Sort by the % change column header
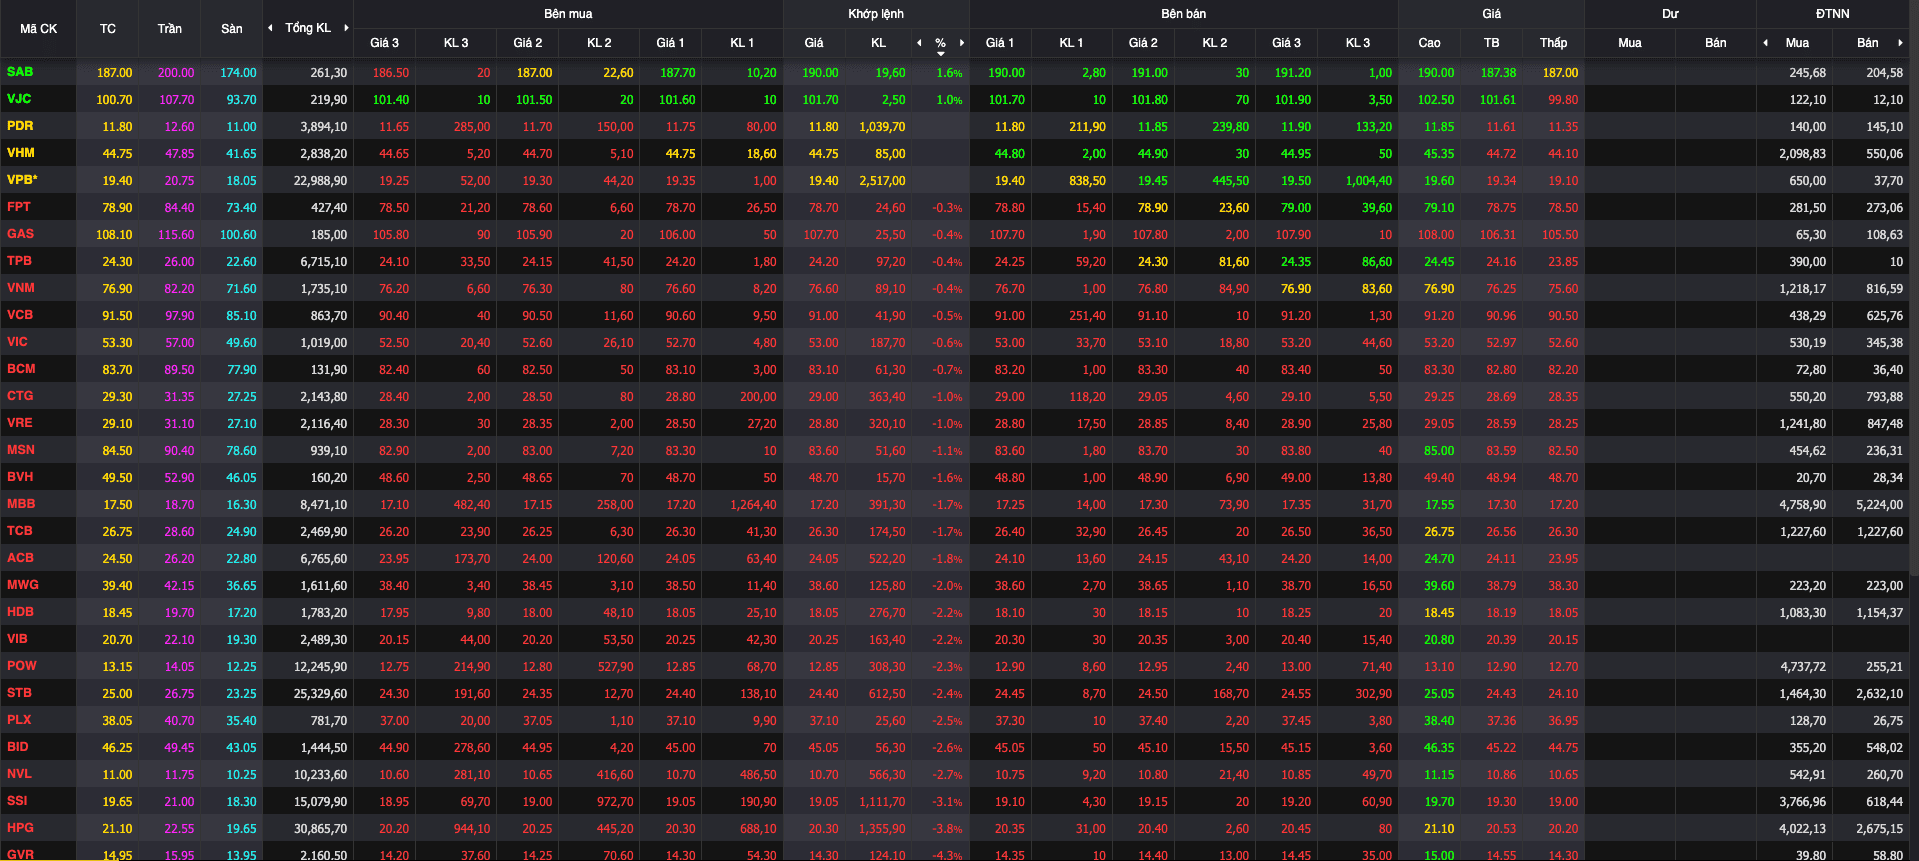 click(940, 43)
